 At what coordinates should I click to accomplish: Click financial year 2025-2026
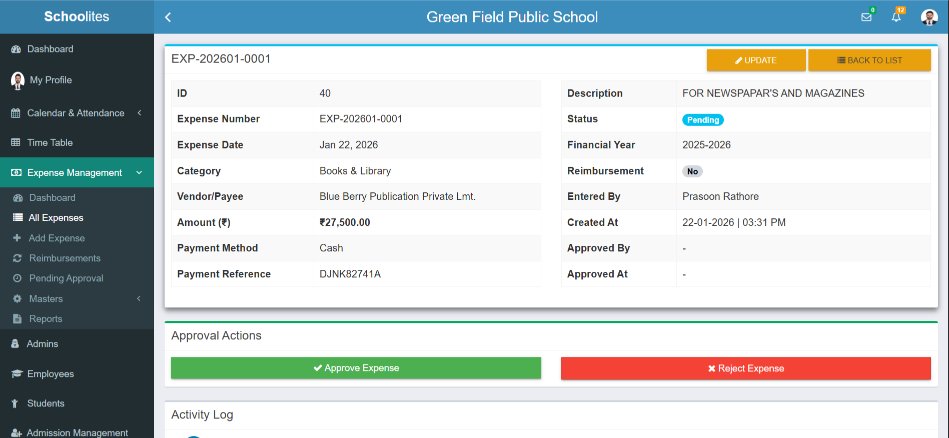(706, 145)
